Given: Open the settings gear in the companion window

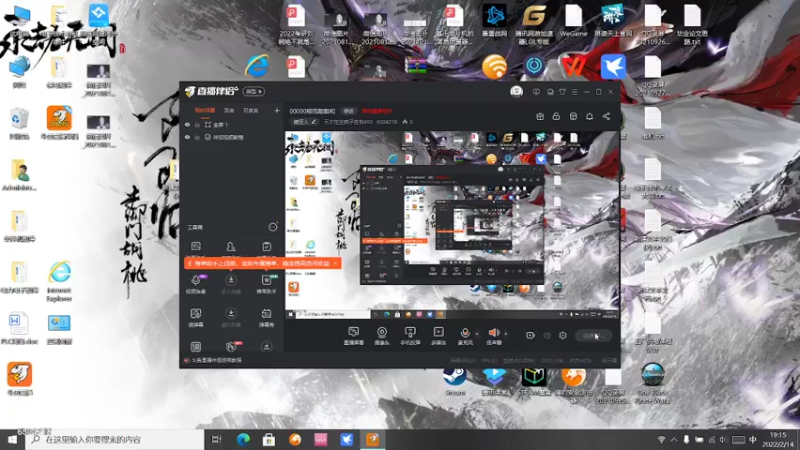Looking at the screenshot, I should click(563, 335).
